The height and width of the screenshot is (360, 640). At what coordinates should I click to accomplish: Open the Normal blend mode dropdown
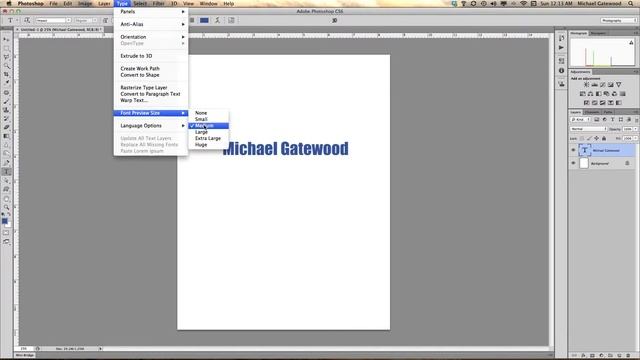click(589, 129)
